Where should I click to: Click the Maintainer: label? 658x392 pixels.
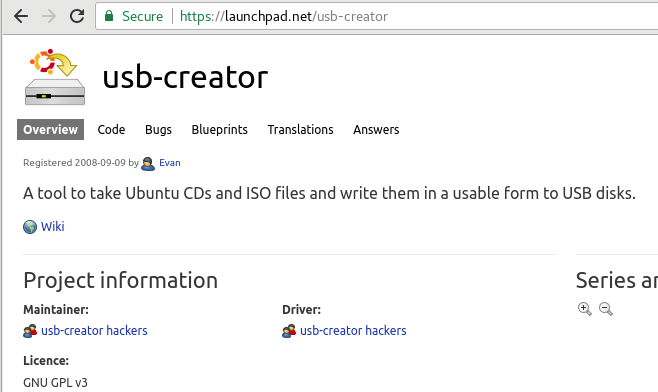tap(56, 310)
